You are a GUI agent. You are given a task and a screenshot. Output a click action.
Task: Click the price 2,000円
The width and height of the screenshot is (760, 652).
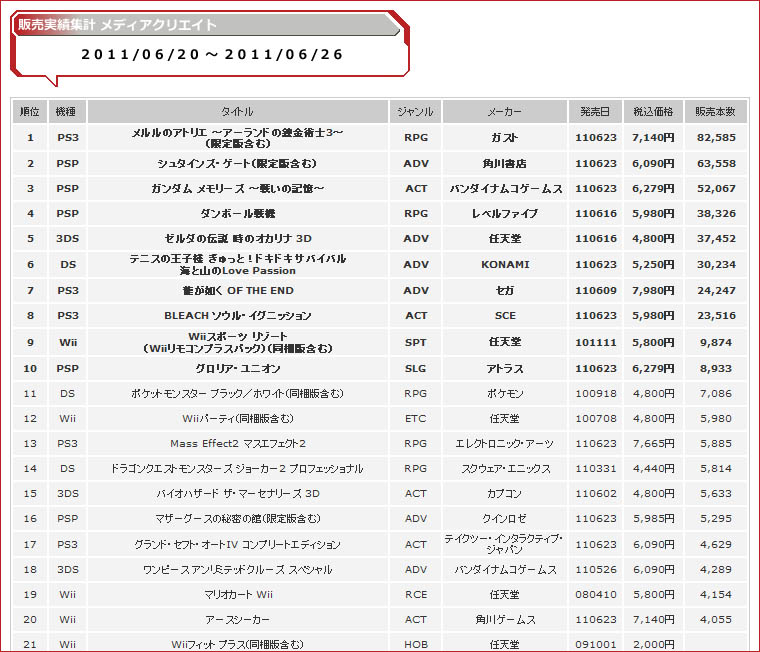[x=653, y=645]
